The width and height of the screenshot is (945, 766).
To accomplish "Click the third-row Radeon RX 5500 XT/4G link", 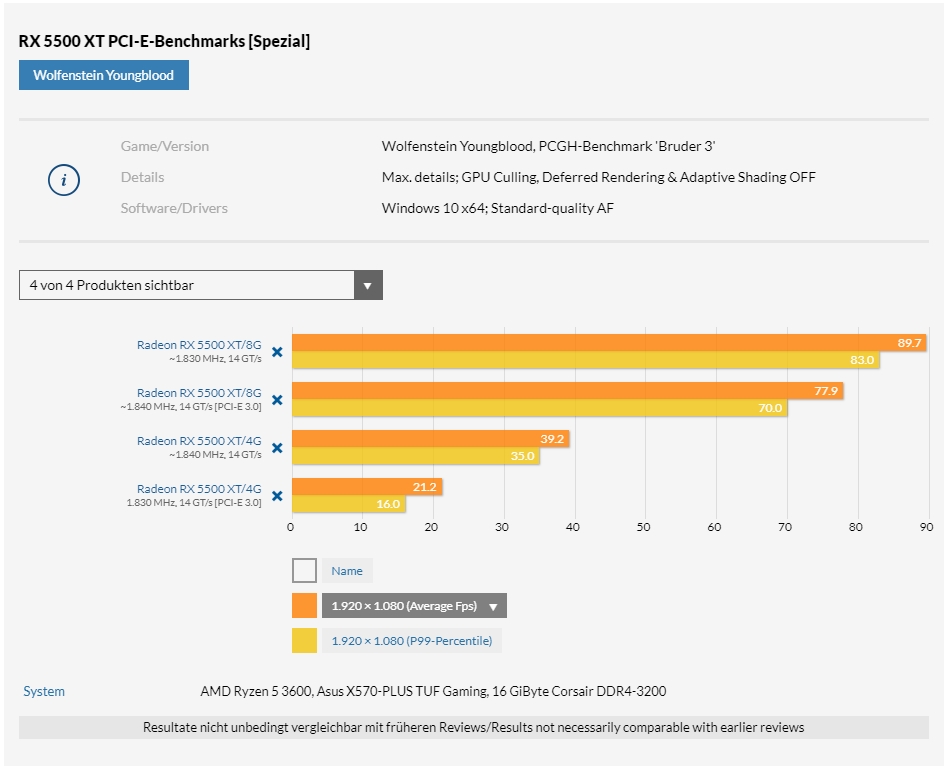I will [x=199, y=441].
